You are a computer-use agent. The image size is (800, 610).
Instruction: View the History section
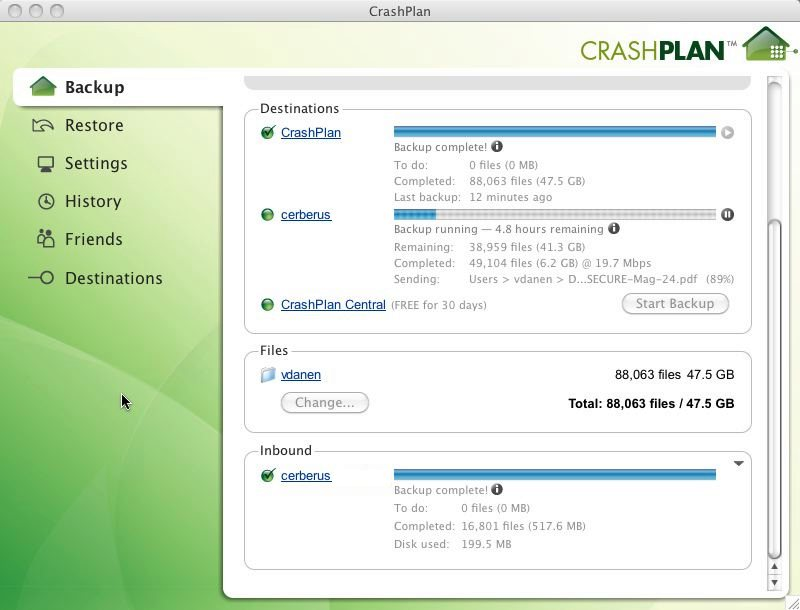(93, 201)
